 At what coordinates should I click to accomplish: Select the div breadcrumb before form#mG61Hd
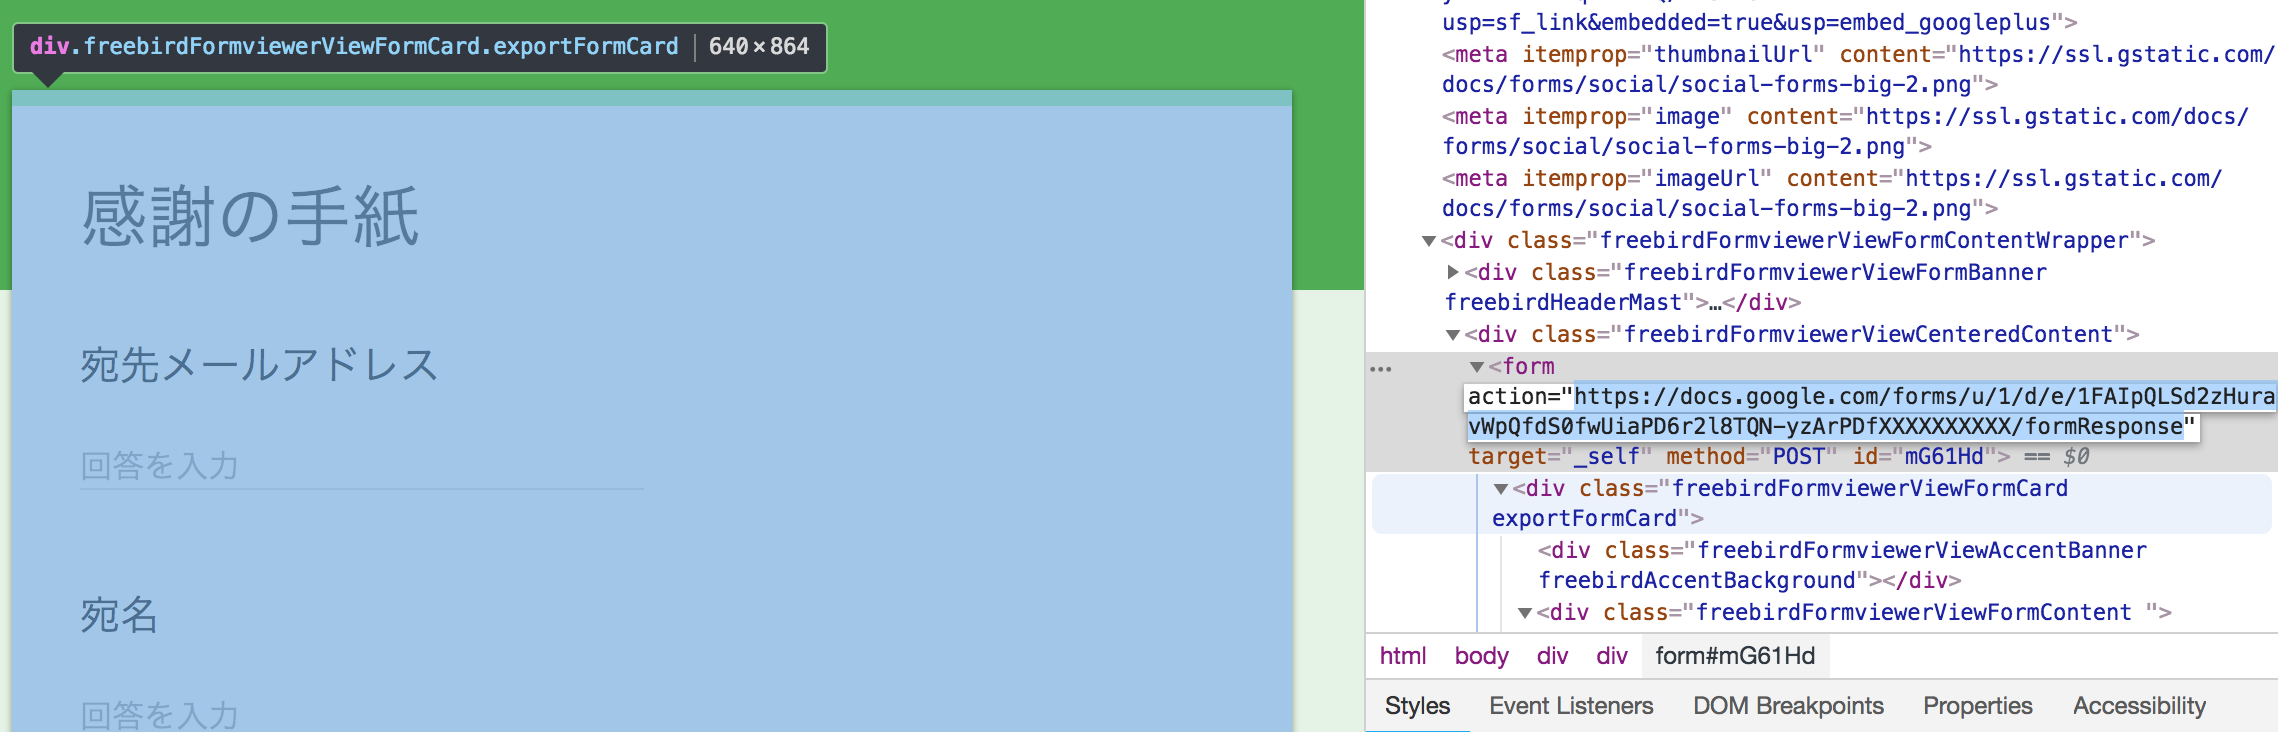1612,656
